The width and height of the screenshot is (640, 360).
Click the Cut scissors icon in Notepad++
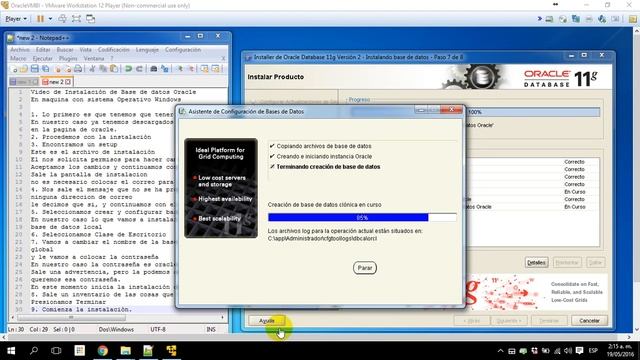(x=92, y=69)
